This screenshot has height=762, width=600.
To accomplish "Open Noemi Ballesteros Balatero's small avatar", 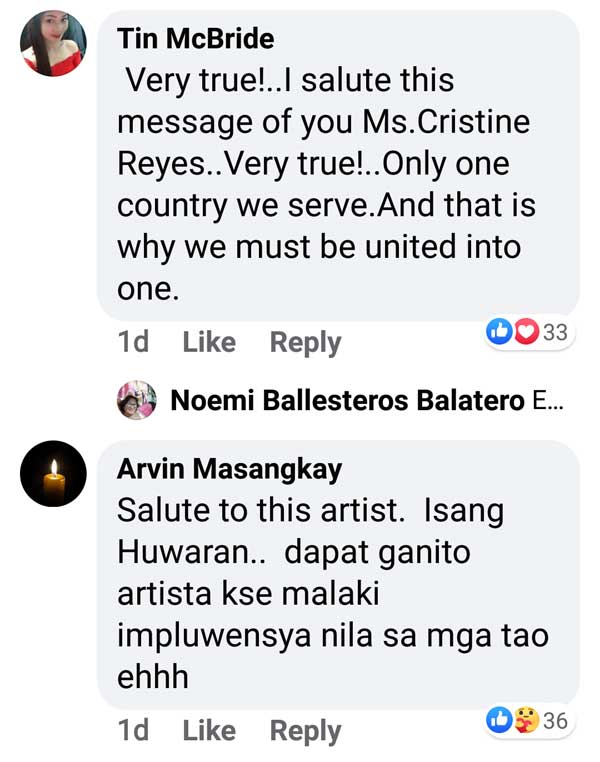I will (137, 400).
